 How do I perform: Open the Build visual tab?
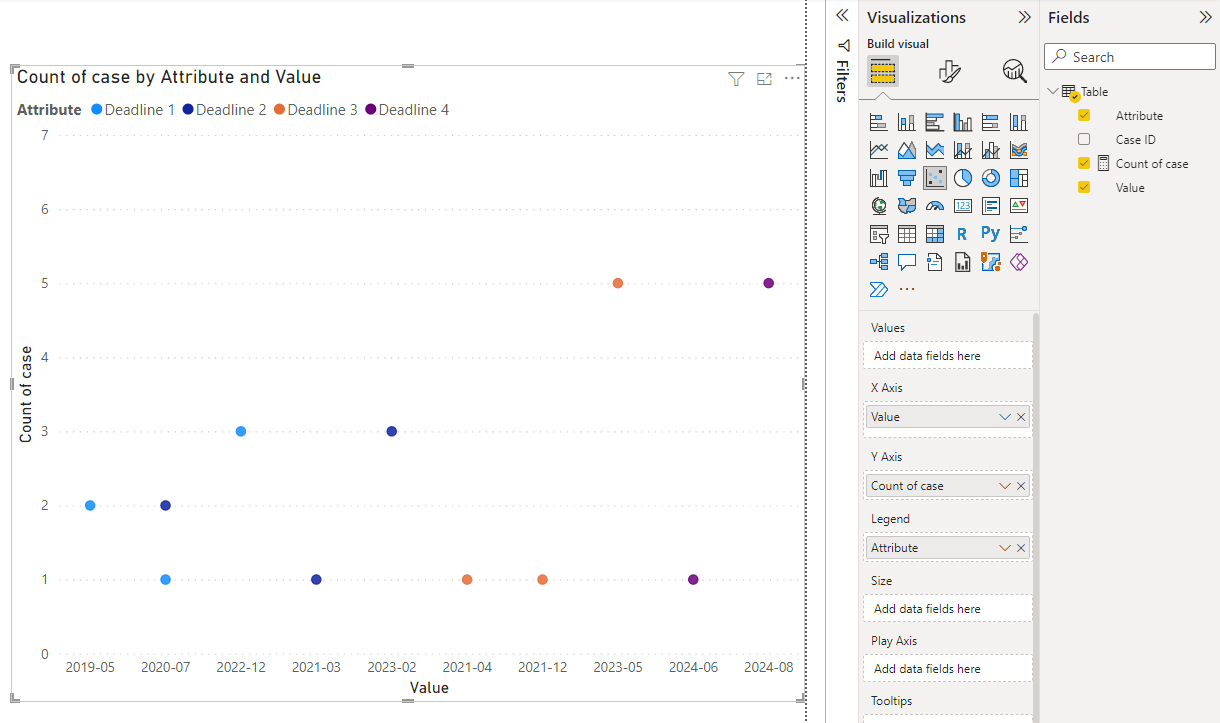(x=882, y=71)
